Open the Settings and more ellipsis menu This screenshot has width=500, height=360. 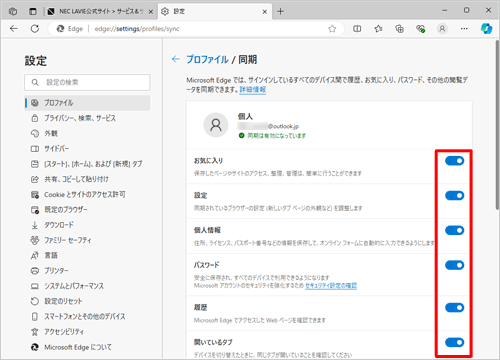464,29
